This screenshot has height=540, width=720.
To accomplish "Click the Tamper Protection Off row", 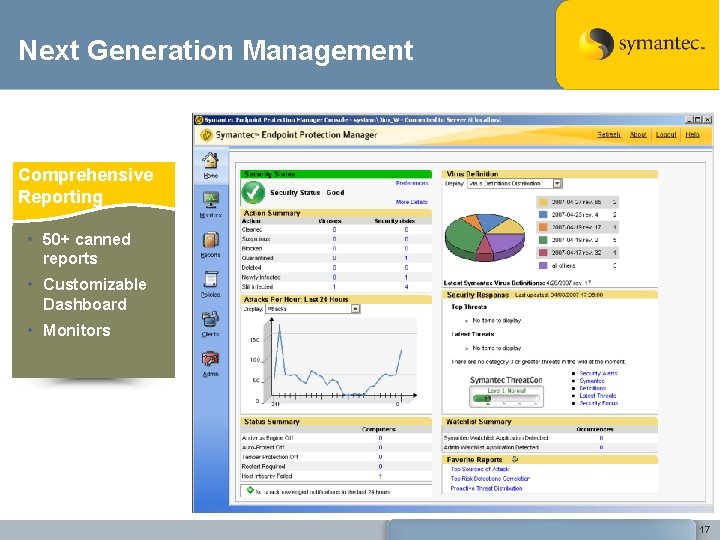I will (x=336, y=457).
